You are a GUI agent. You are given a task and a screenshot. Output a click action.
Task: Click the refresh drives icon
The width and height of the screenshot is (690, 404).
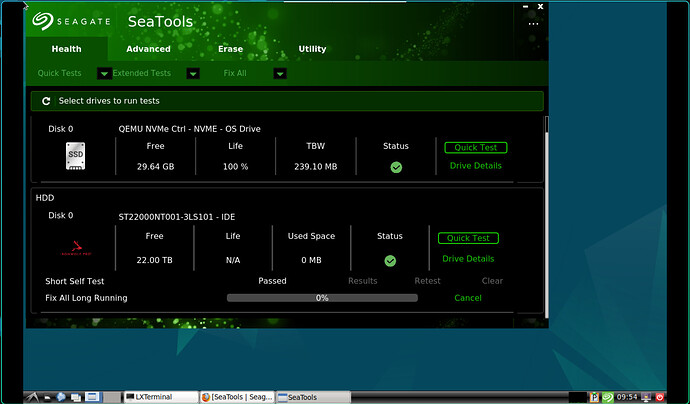tap(46, 101)
